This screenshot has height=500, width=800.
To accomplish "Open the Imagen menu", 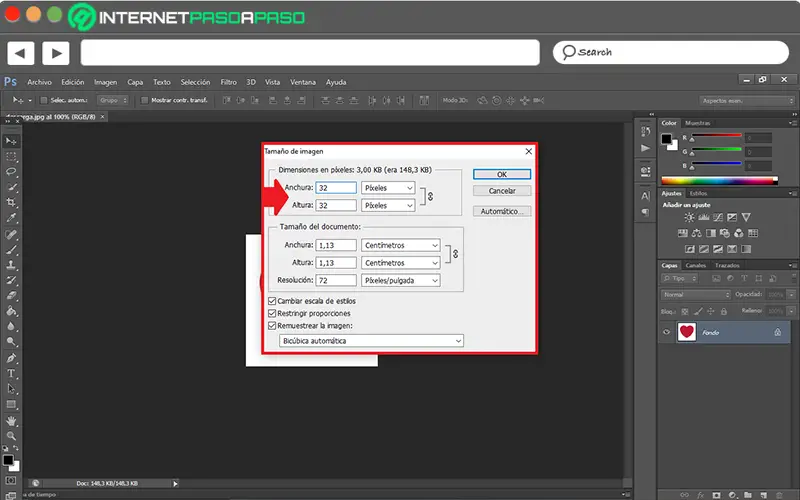I will click(105, 82).
